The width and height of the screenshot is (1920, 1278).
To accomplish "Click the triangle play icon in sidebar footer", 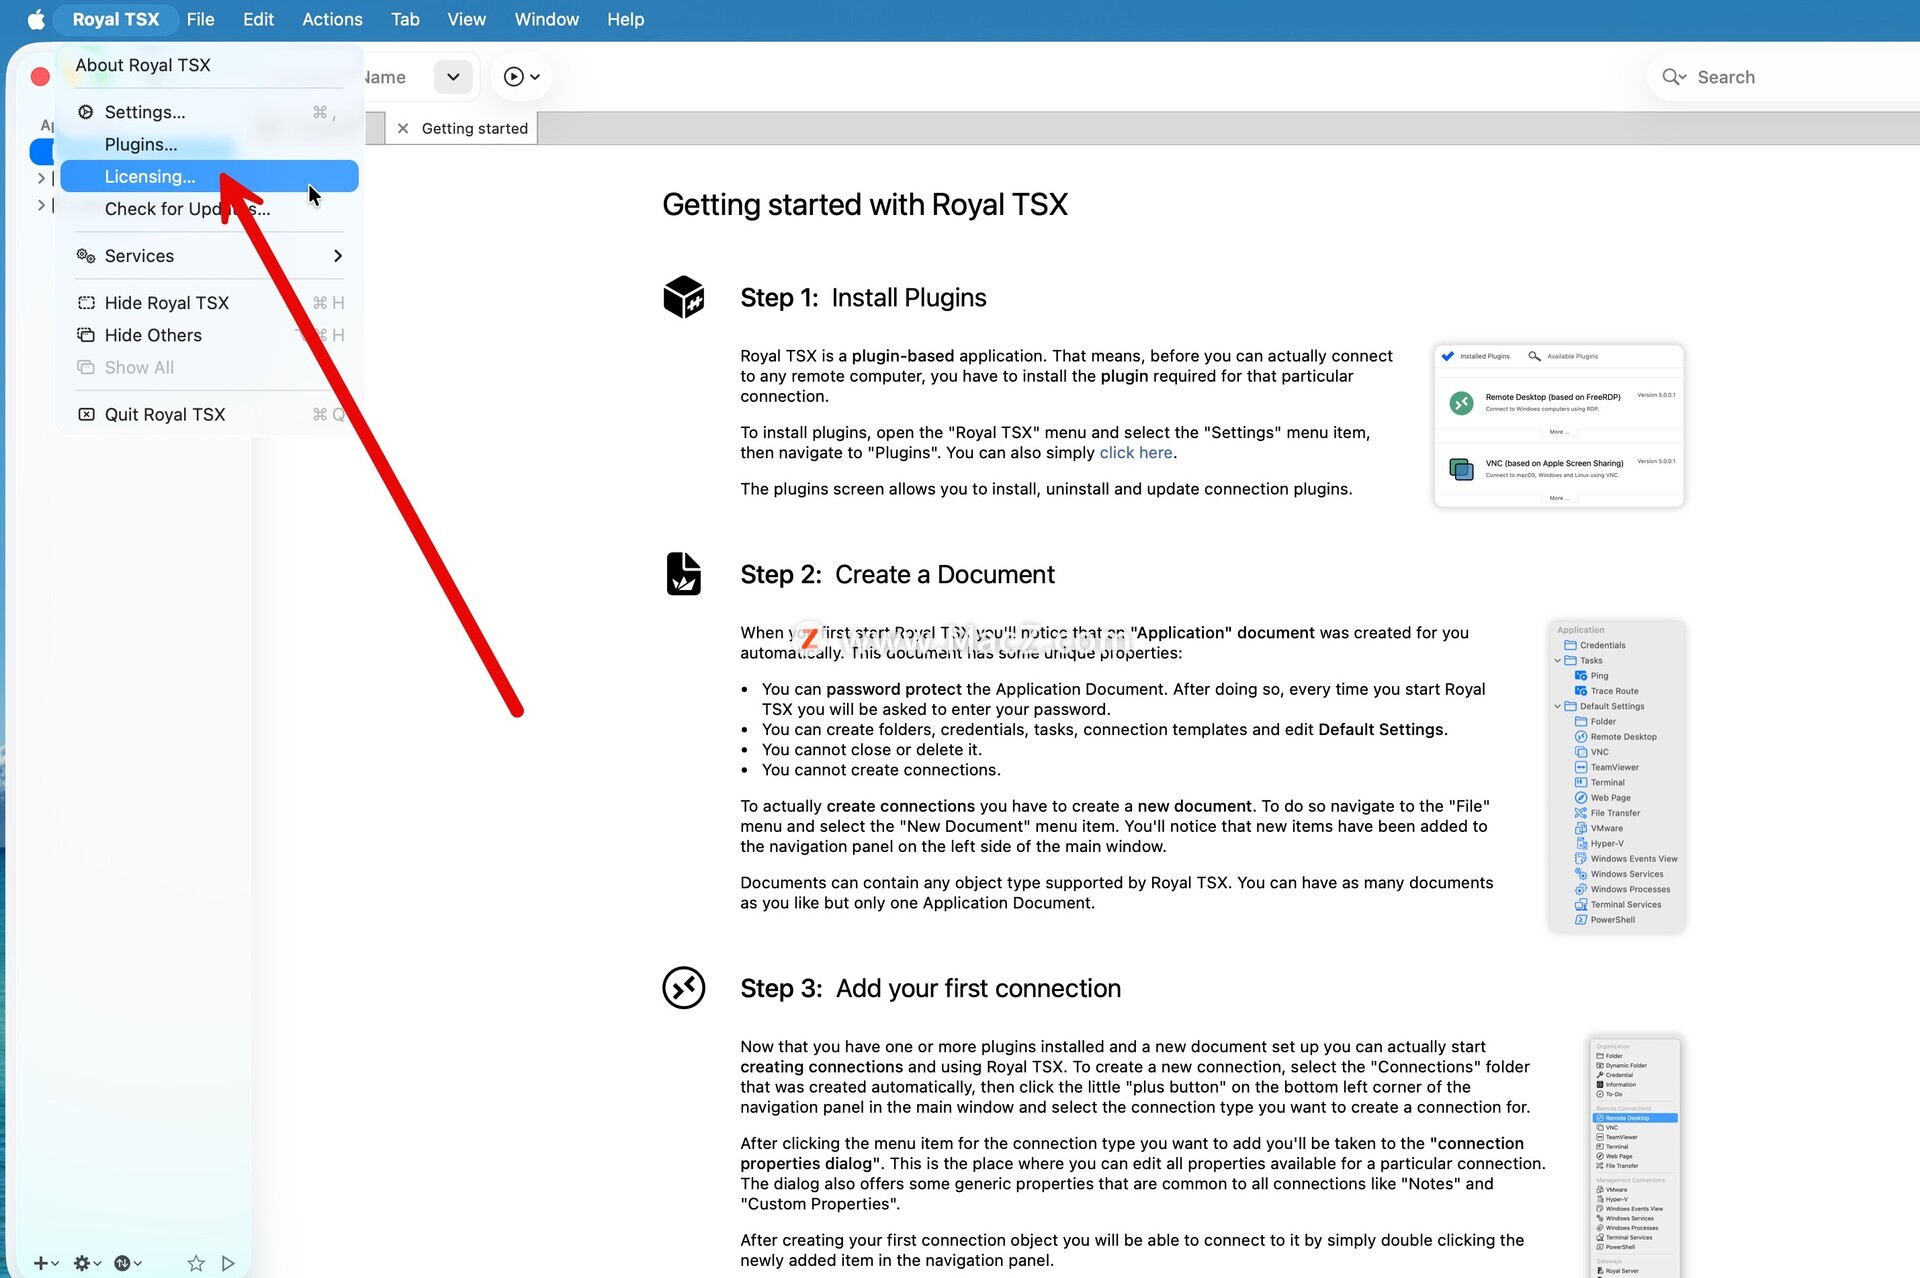I will tap(228, 1263).
